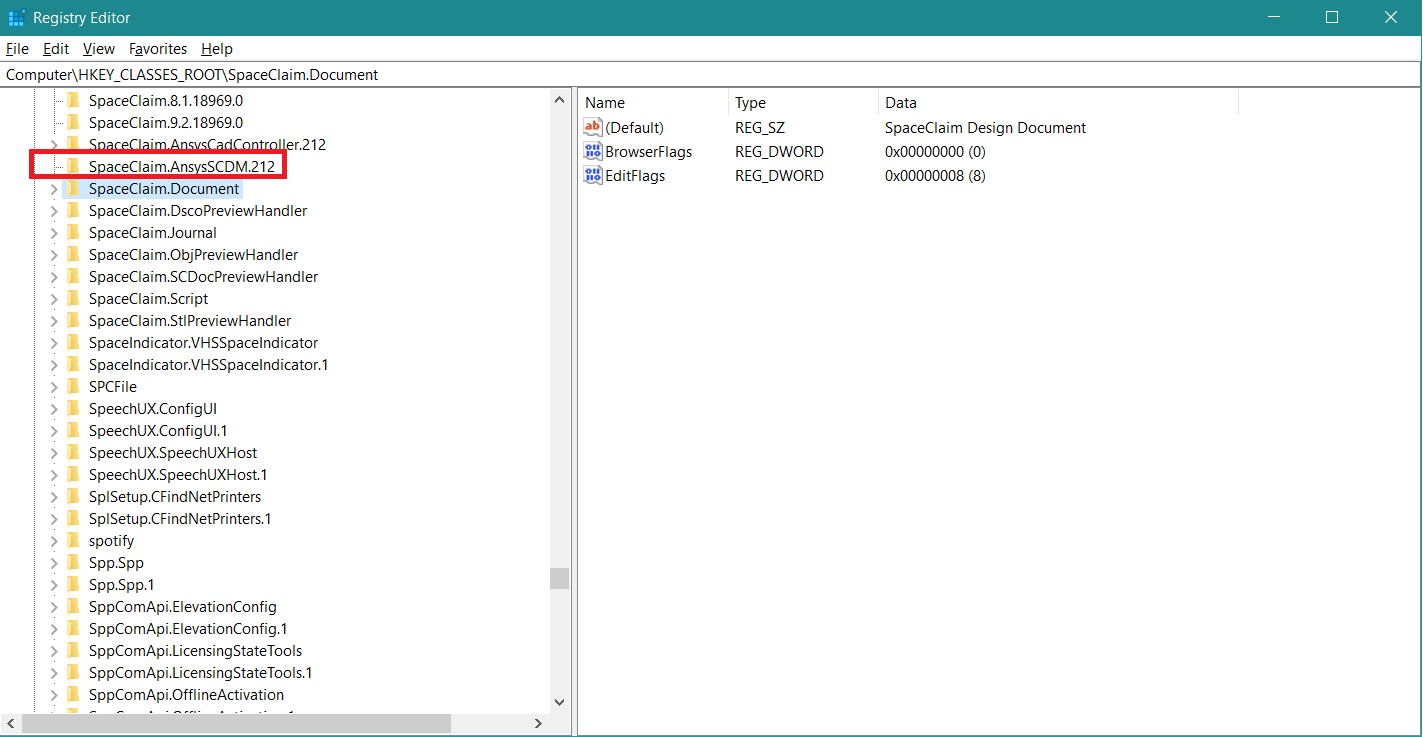Click the EditFlags DWORD value icon

(593, 176)
